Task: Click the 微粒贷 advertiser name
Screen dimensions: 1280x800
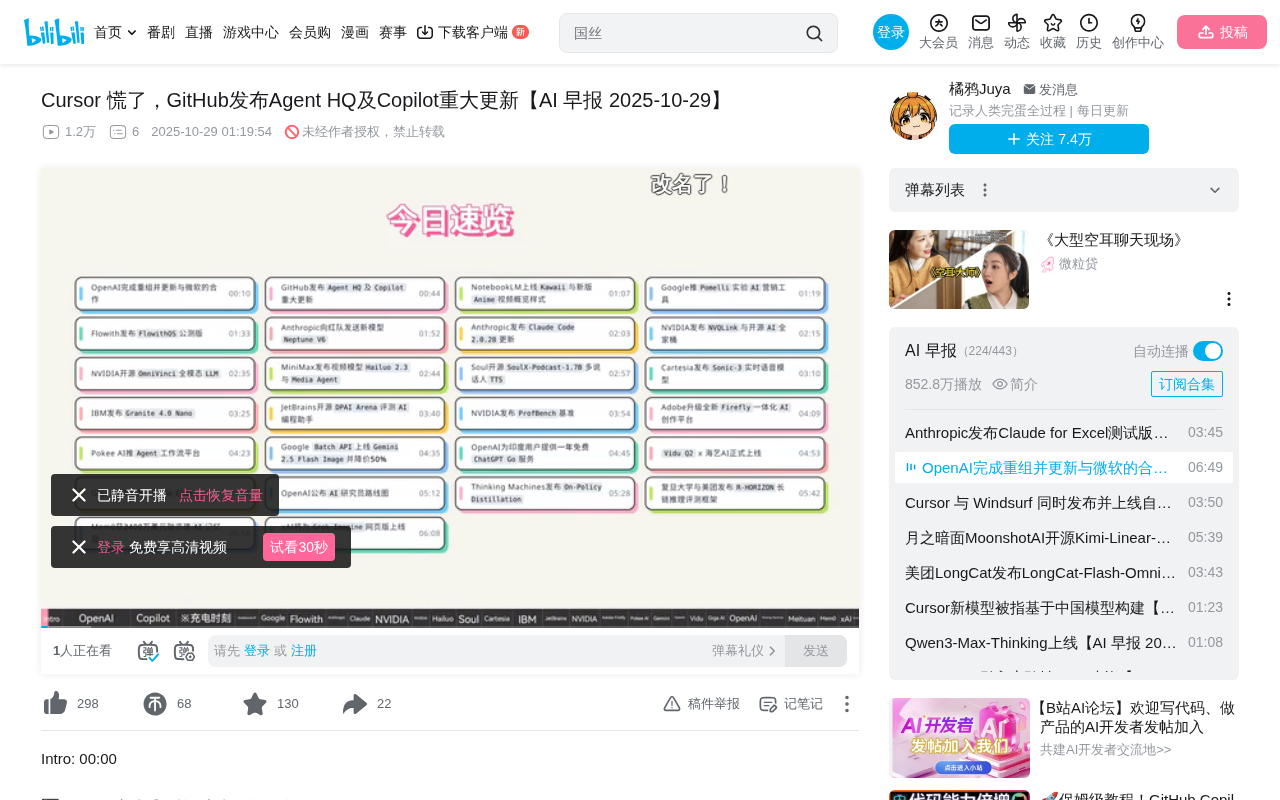Action: [1078, 264]
